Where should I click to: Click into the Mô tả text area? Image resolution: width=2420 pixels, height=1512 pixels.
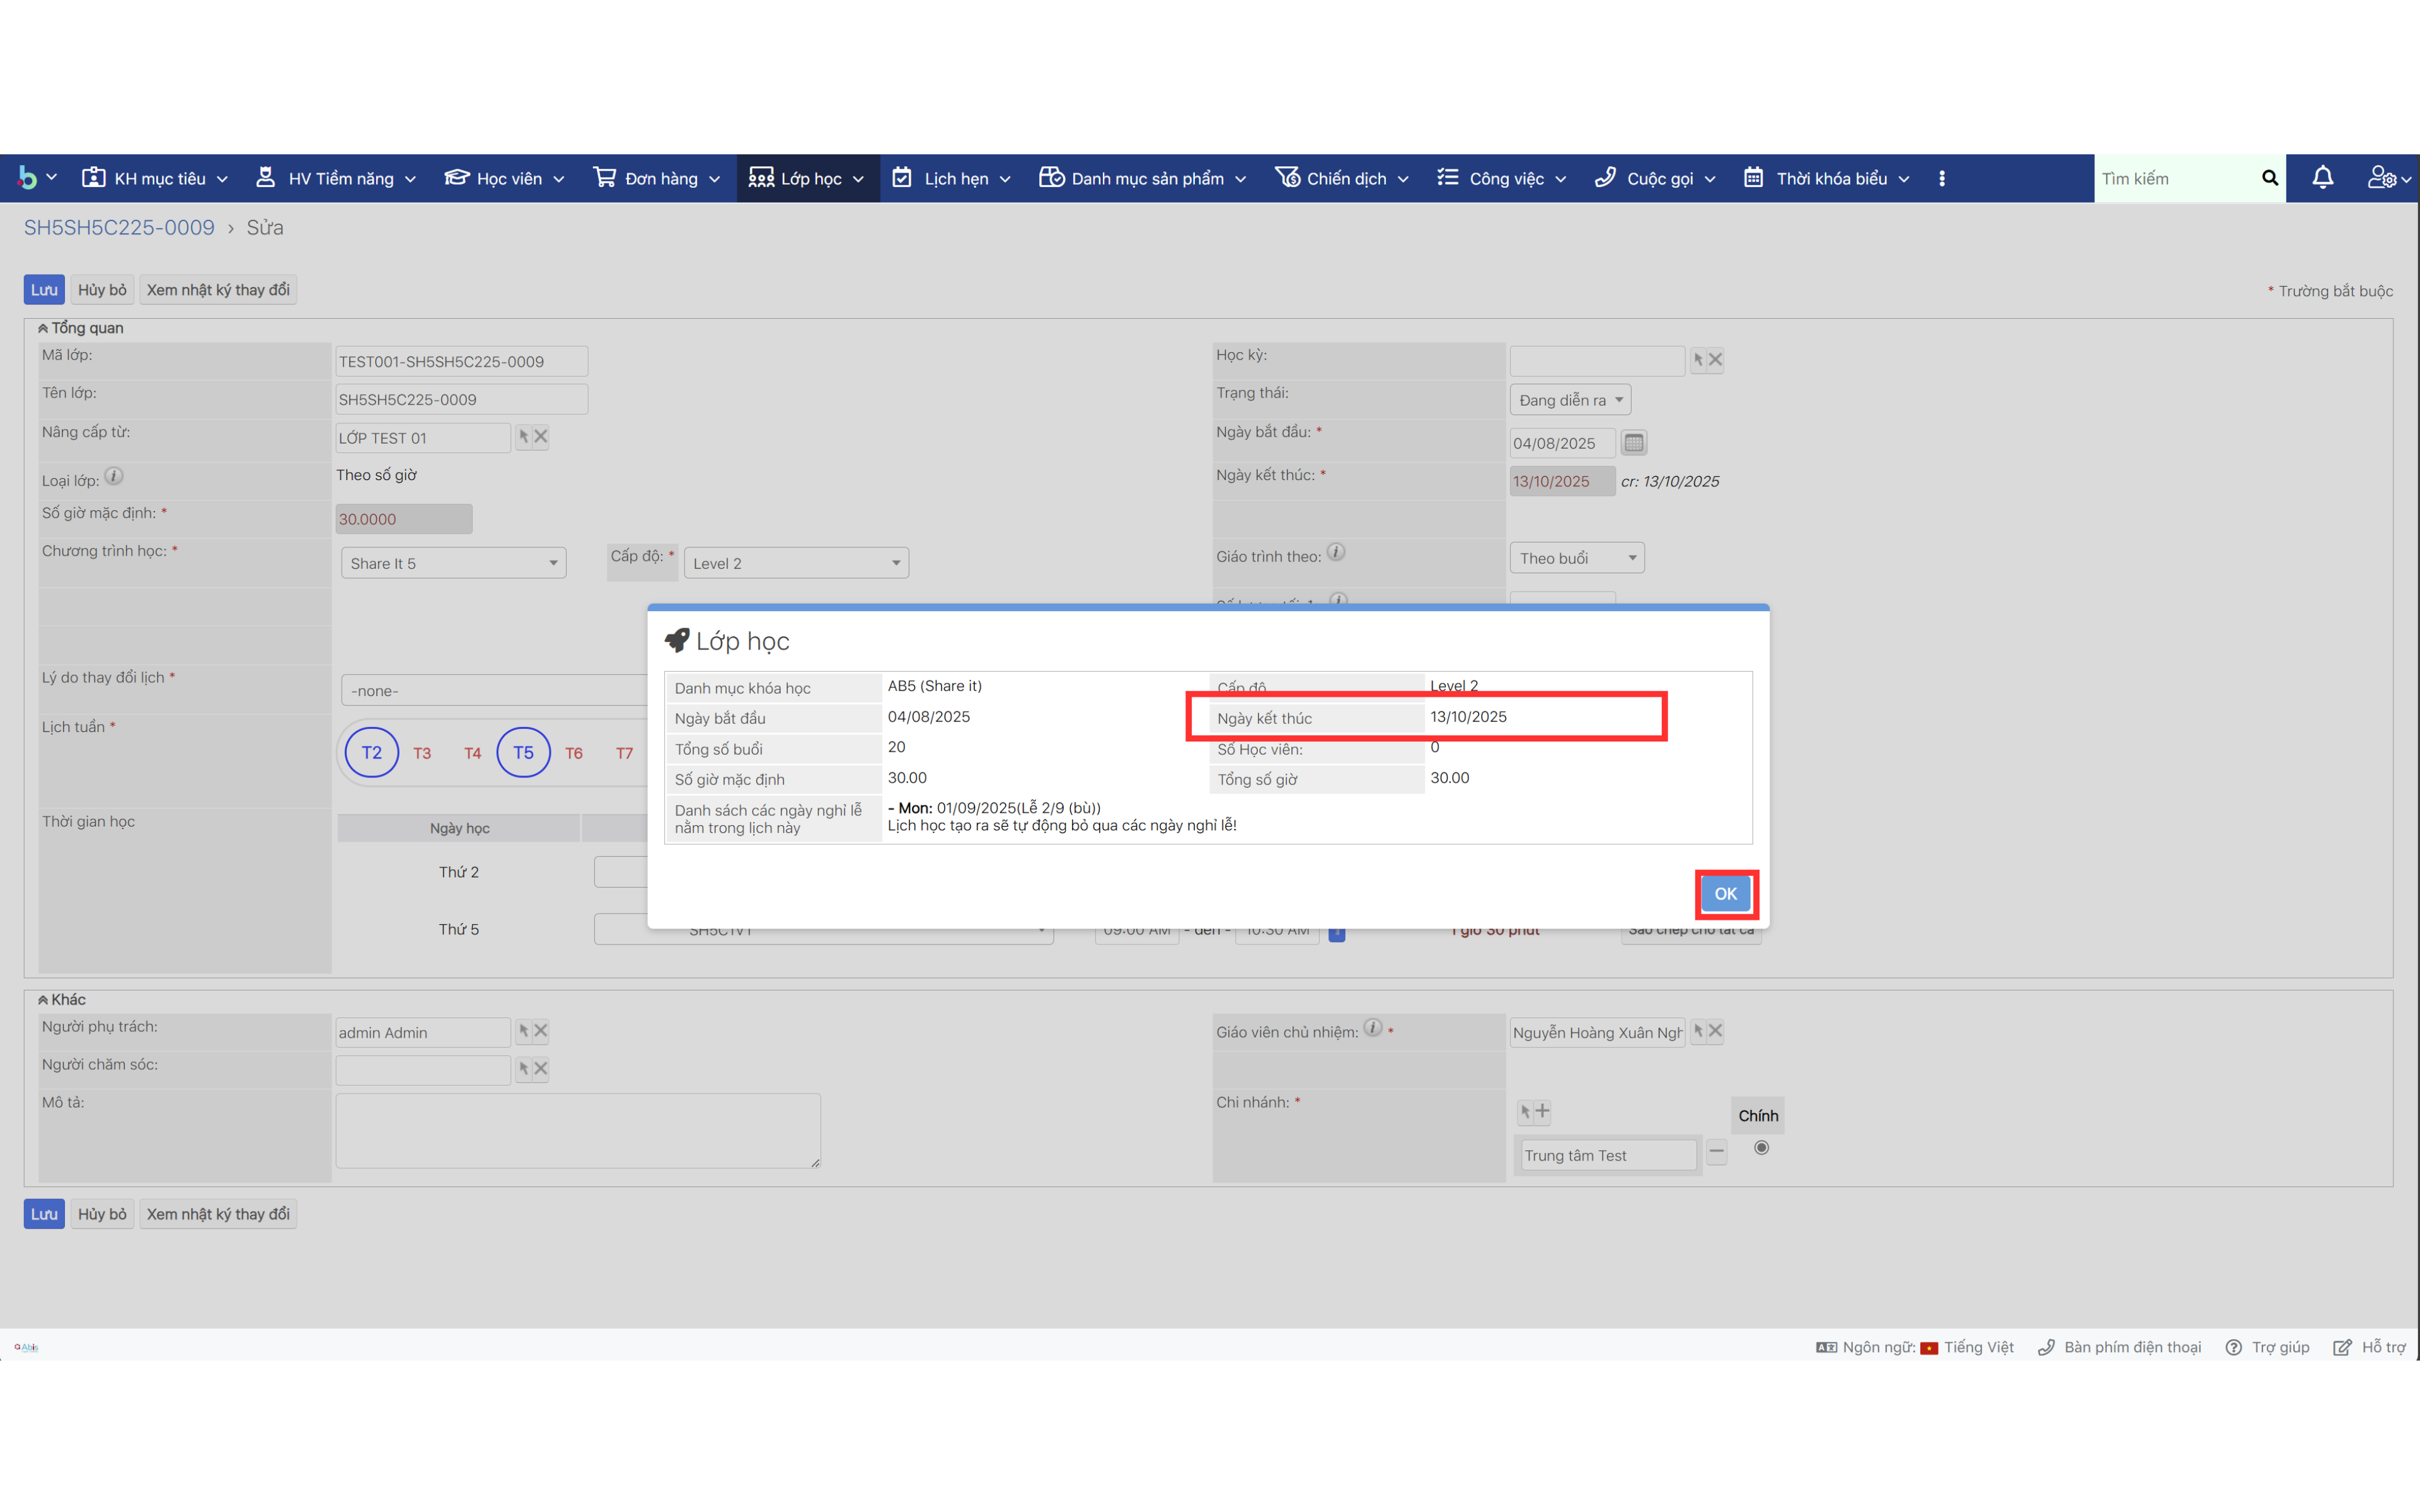pyautogui.click(x=578, y=1130)
